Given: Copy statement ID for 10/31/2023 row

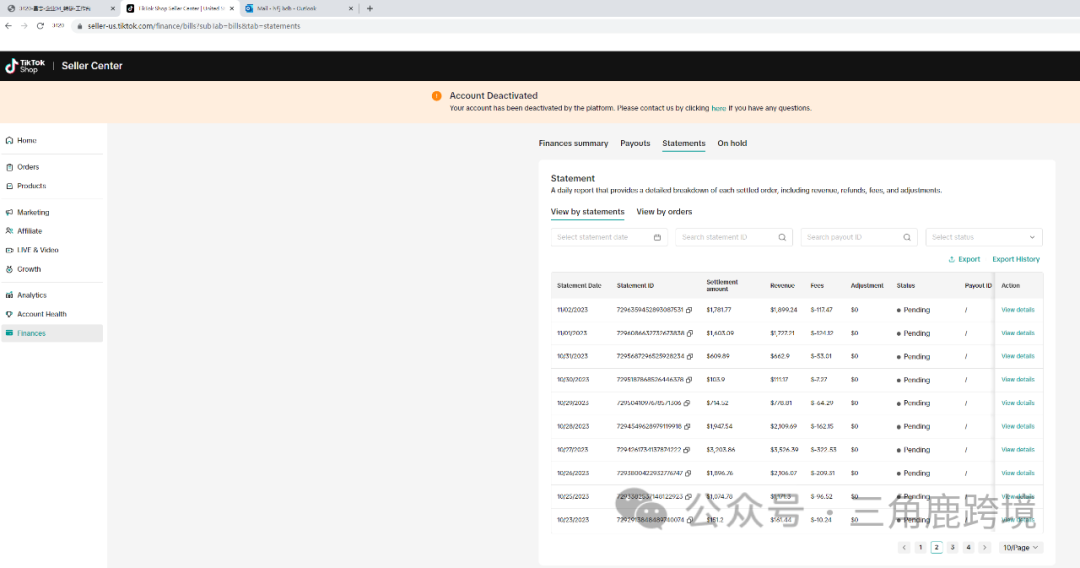Looking at the screenshot, I should pyautogui.click(x=689, y=357).
